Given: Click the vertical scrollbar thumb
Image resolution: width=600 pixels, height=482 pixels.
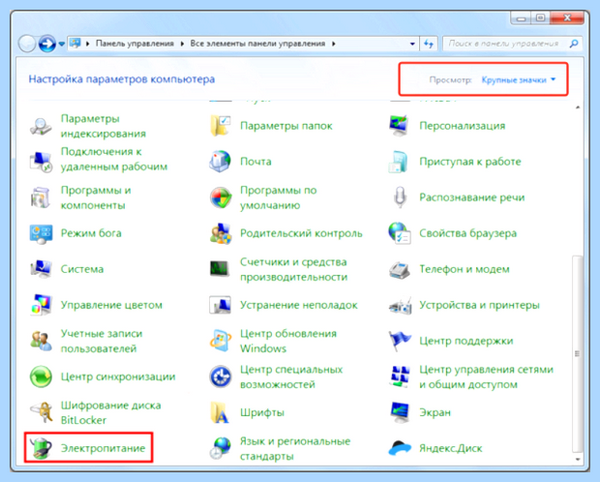Looking at the screenshot, I should [x=577, y=353].
